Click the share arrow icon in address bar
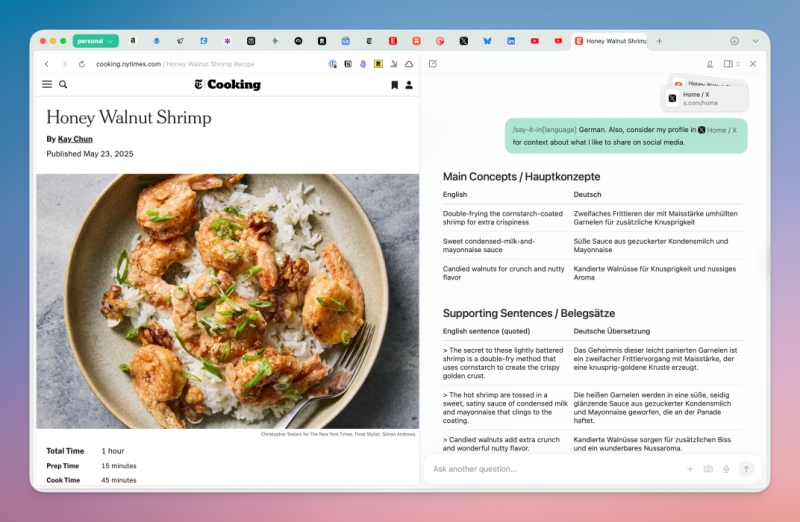This screenshot has height=522, width=800. pyautogui.click(x=394, y=64)
